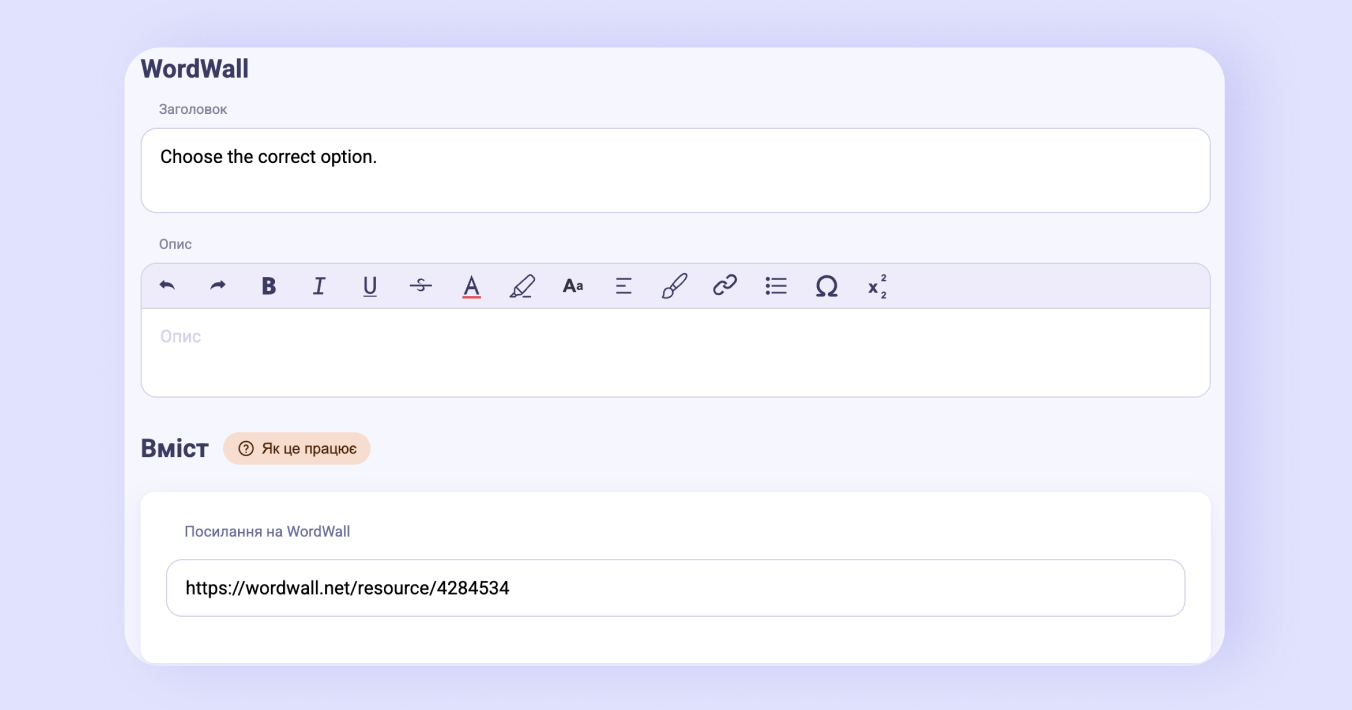Click the 'Посилання на WordWall' label
The height and width of the screenshot is (710, 1352).
pos(267,531)
